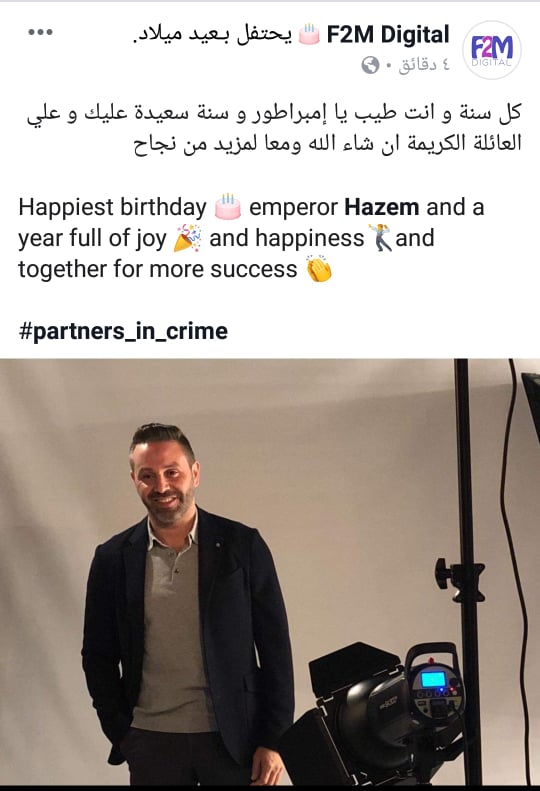Image resolution: width=540 pixels, height=791 pixels.
Task: Open the #partners_in_crime hashtag
Action: click(x=123, y=331)
